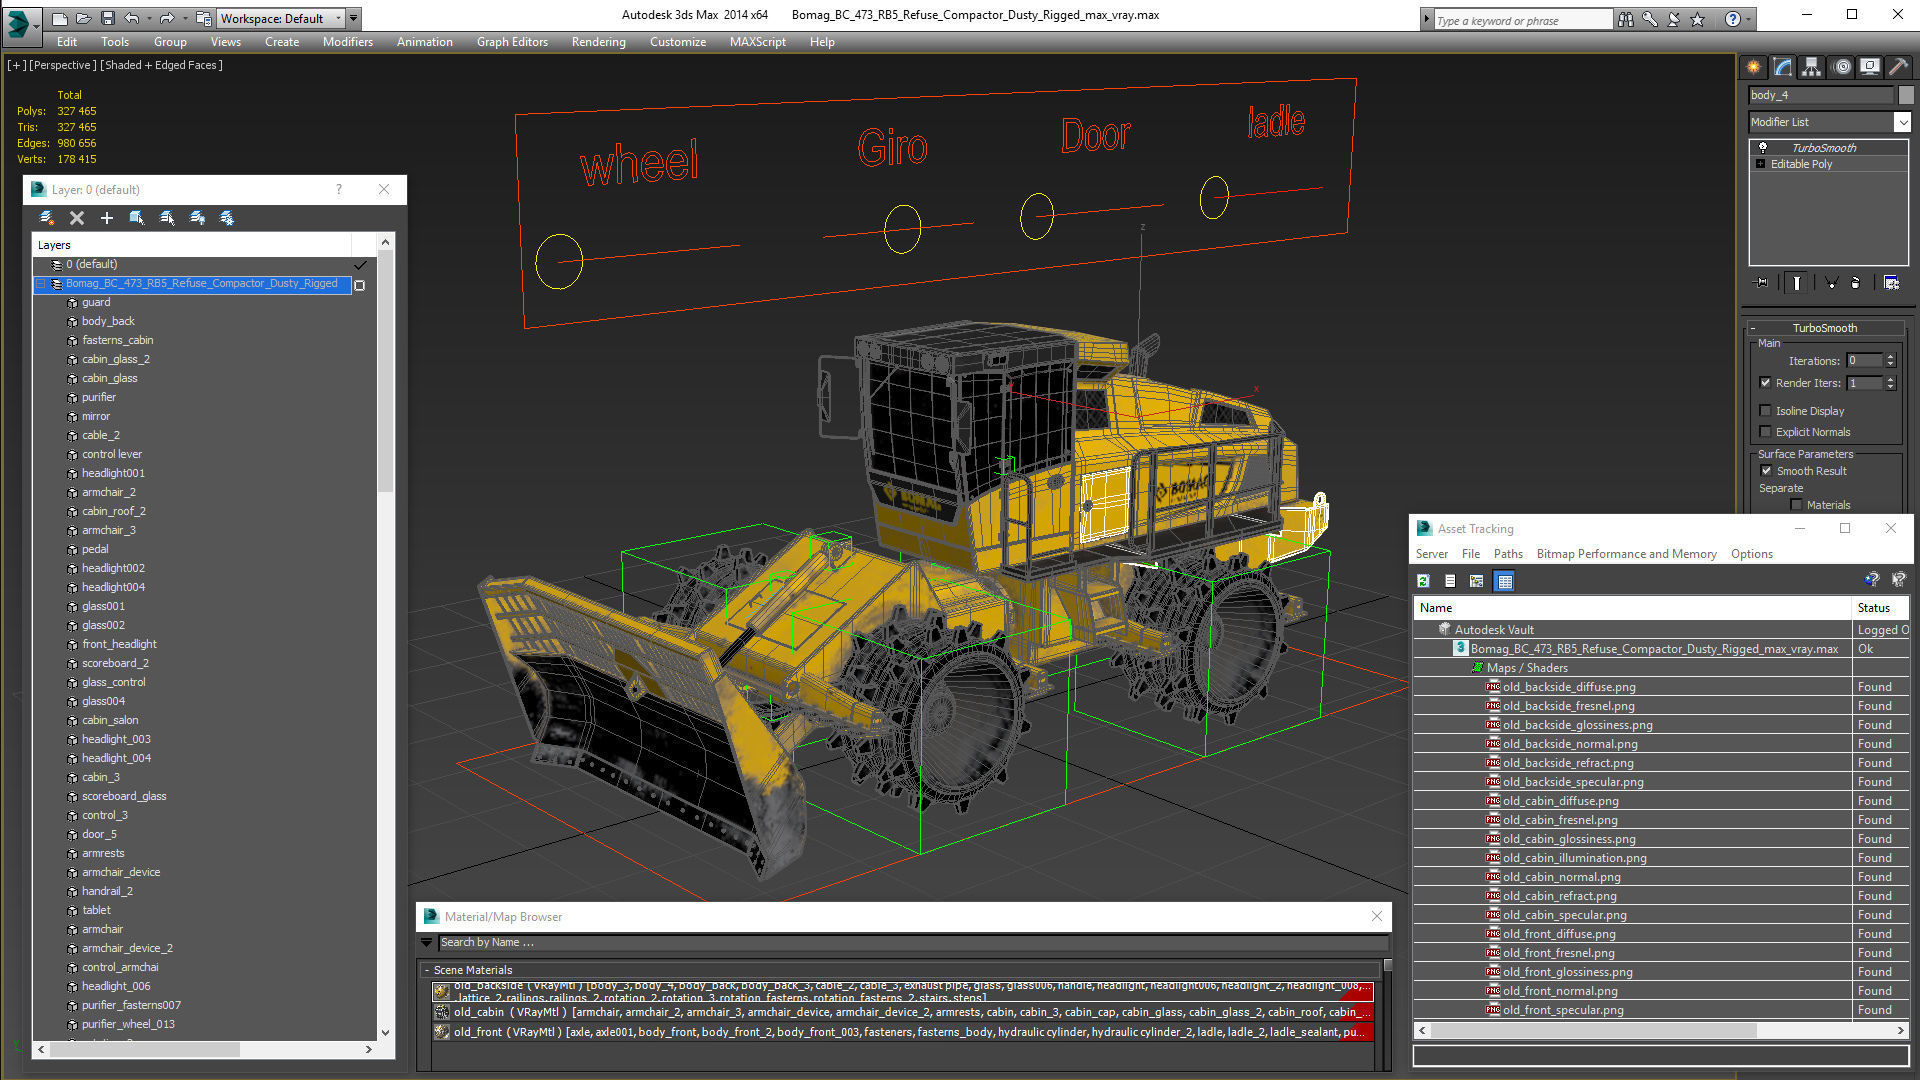Click the Redo arrow icon
Screen dimensions: 1920x1080
coord(167,18)
